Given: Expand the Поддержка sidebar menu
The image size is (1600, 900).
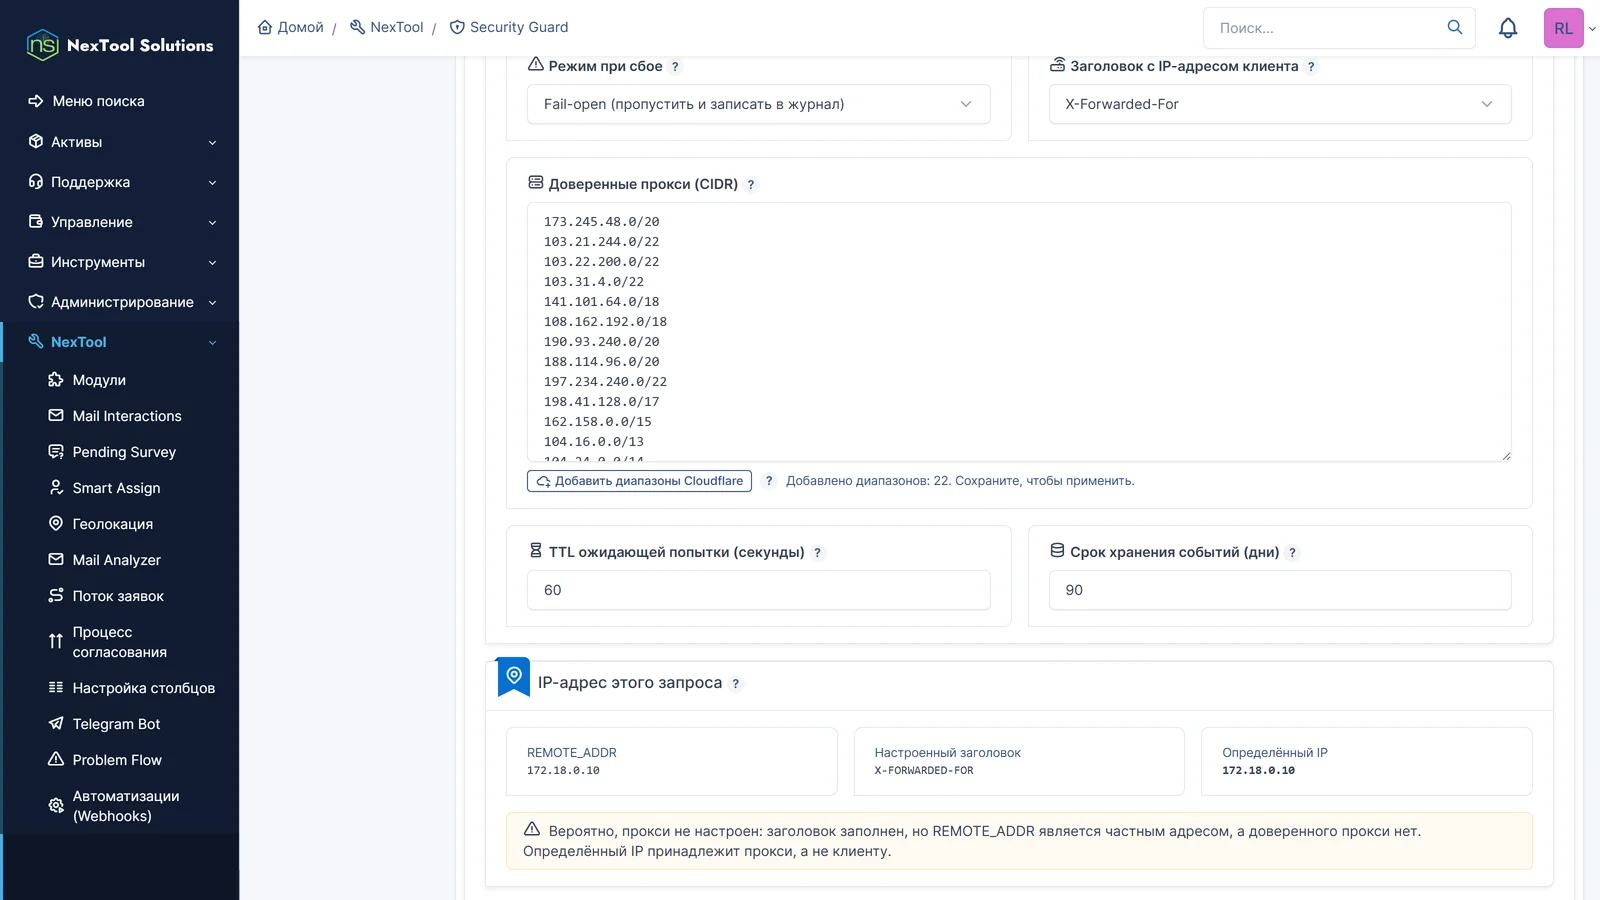Looking at the screenshot, I should pos(120,182).
